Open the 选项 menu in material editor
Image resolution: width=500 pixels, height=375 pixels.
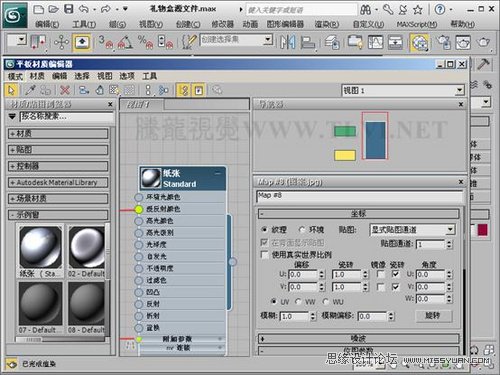click(127, 76)
